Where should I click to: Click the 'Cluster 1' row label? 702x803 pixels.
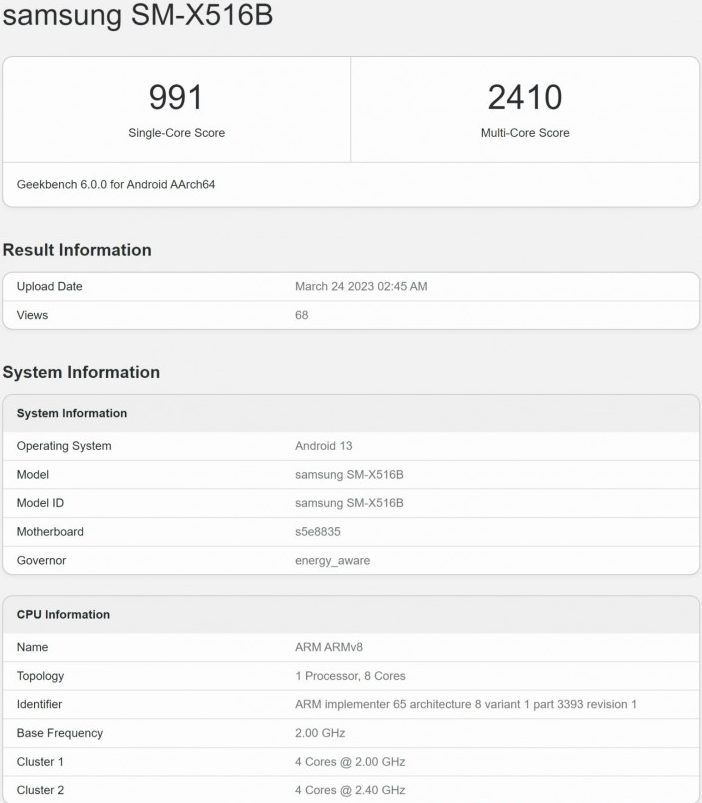[x=40, y=762]
